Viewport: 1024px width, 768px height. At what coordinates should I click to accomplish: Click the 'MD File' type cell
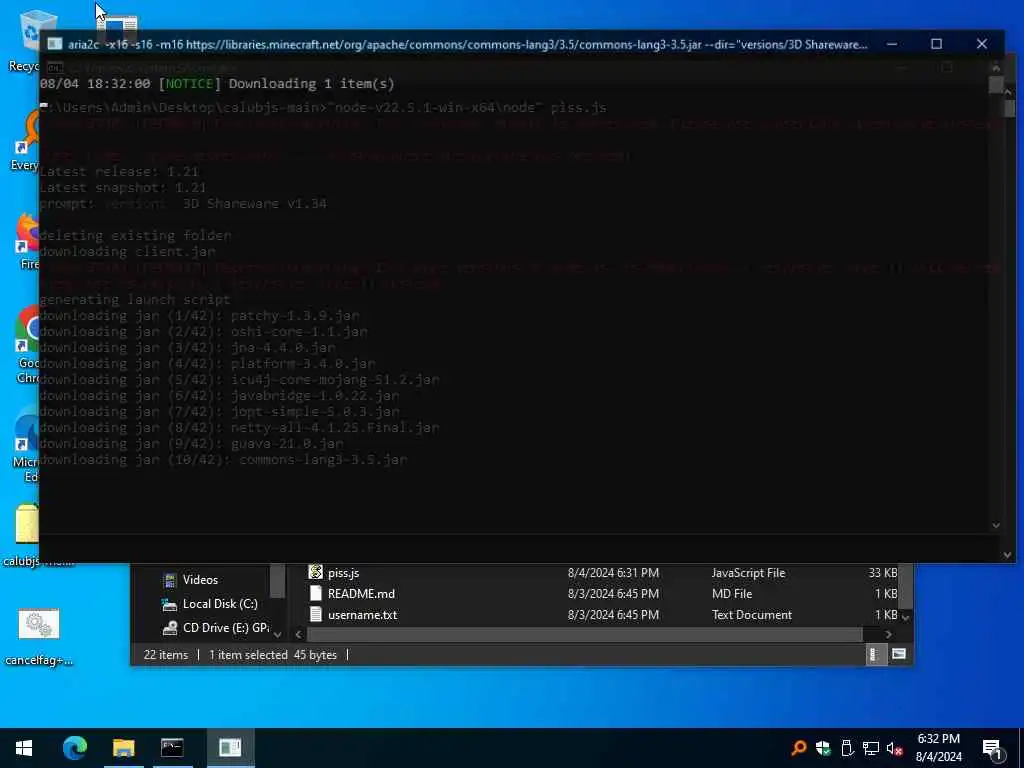731,594
